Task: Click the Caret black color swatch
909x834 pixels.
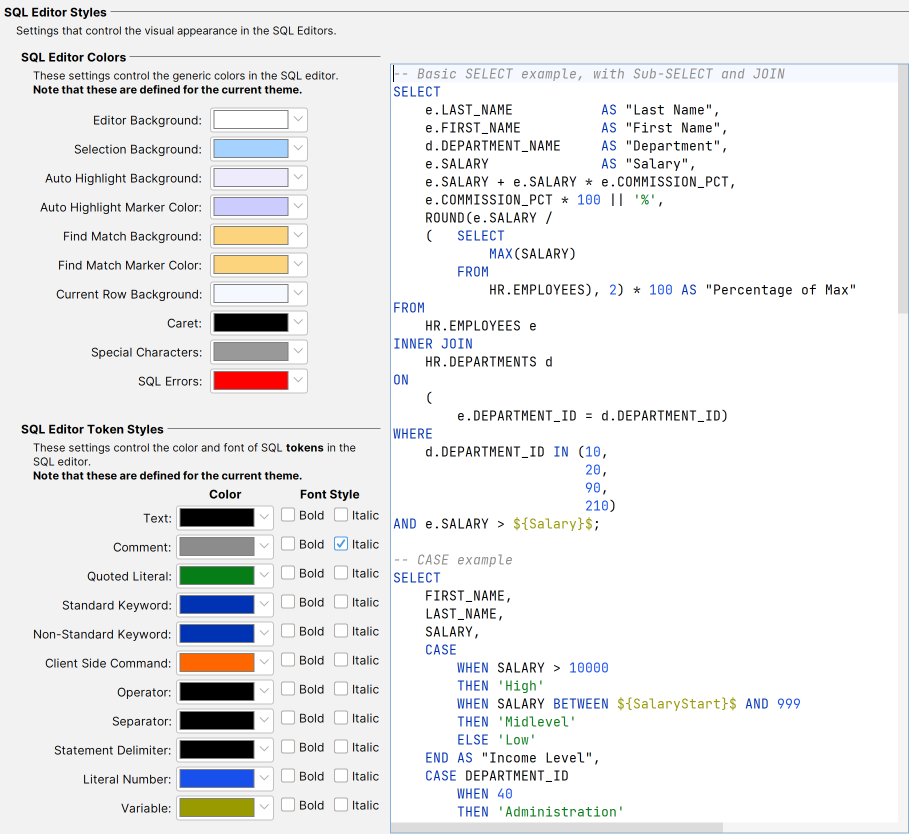Action: [x=250, y=323]
